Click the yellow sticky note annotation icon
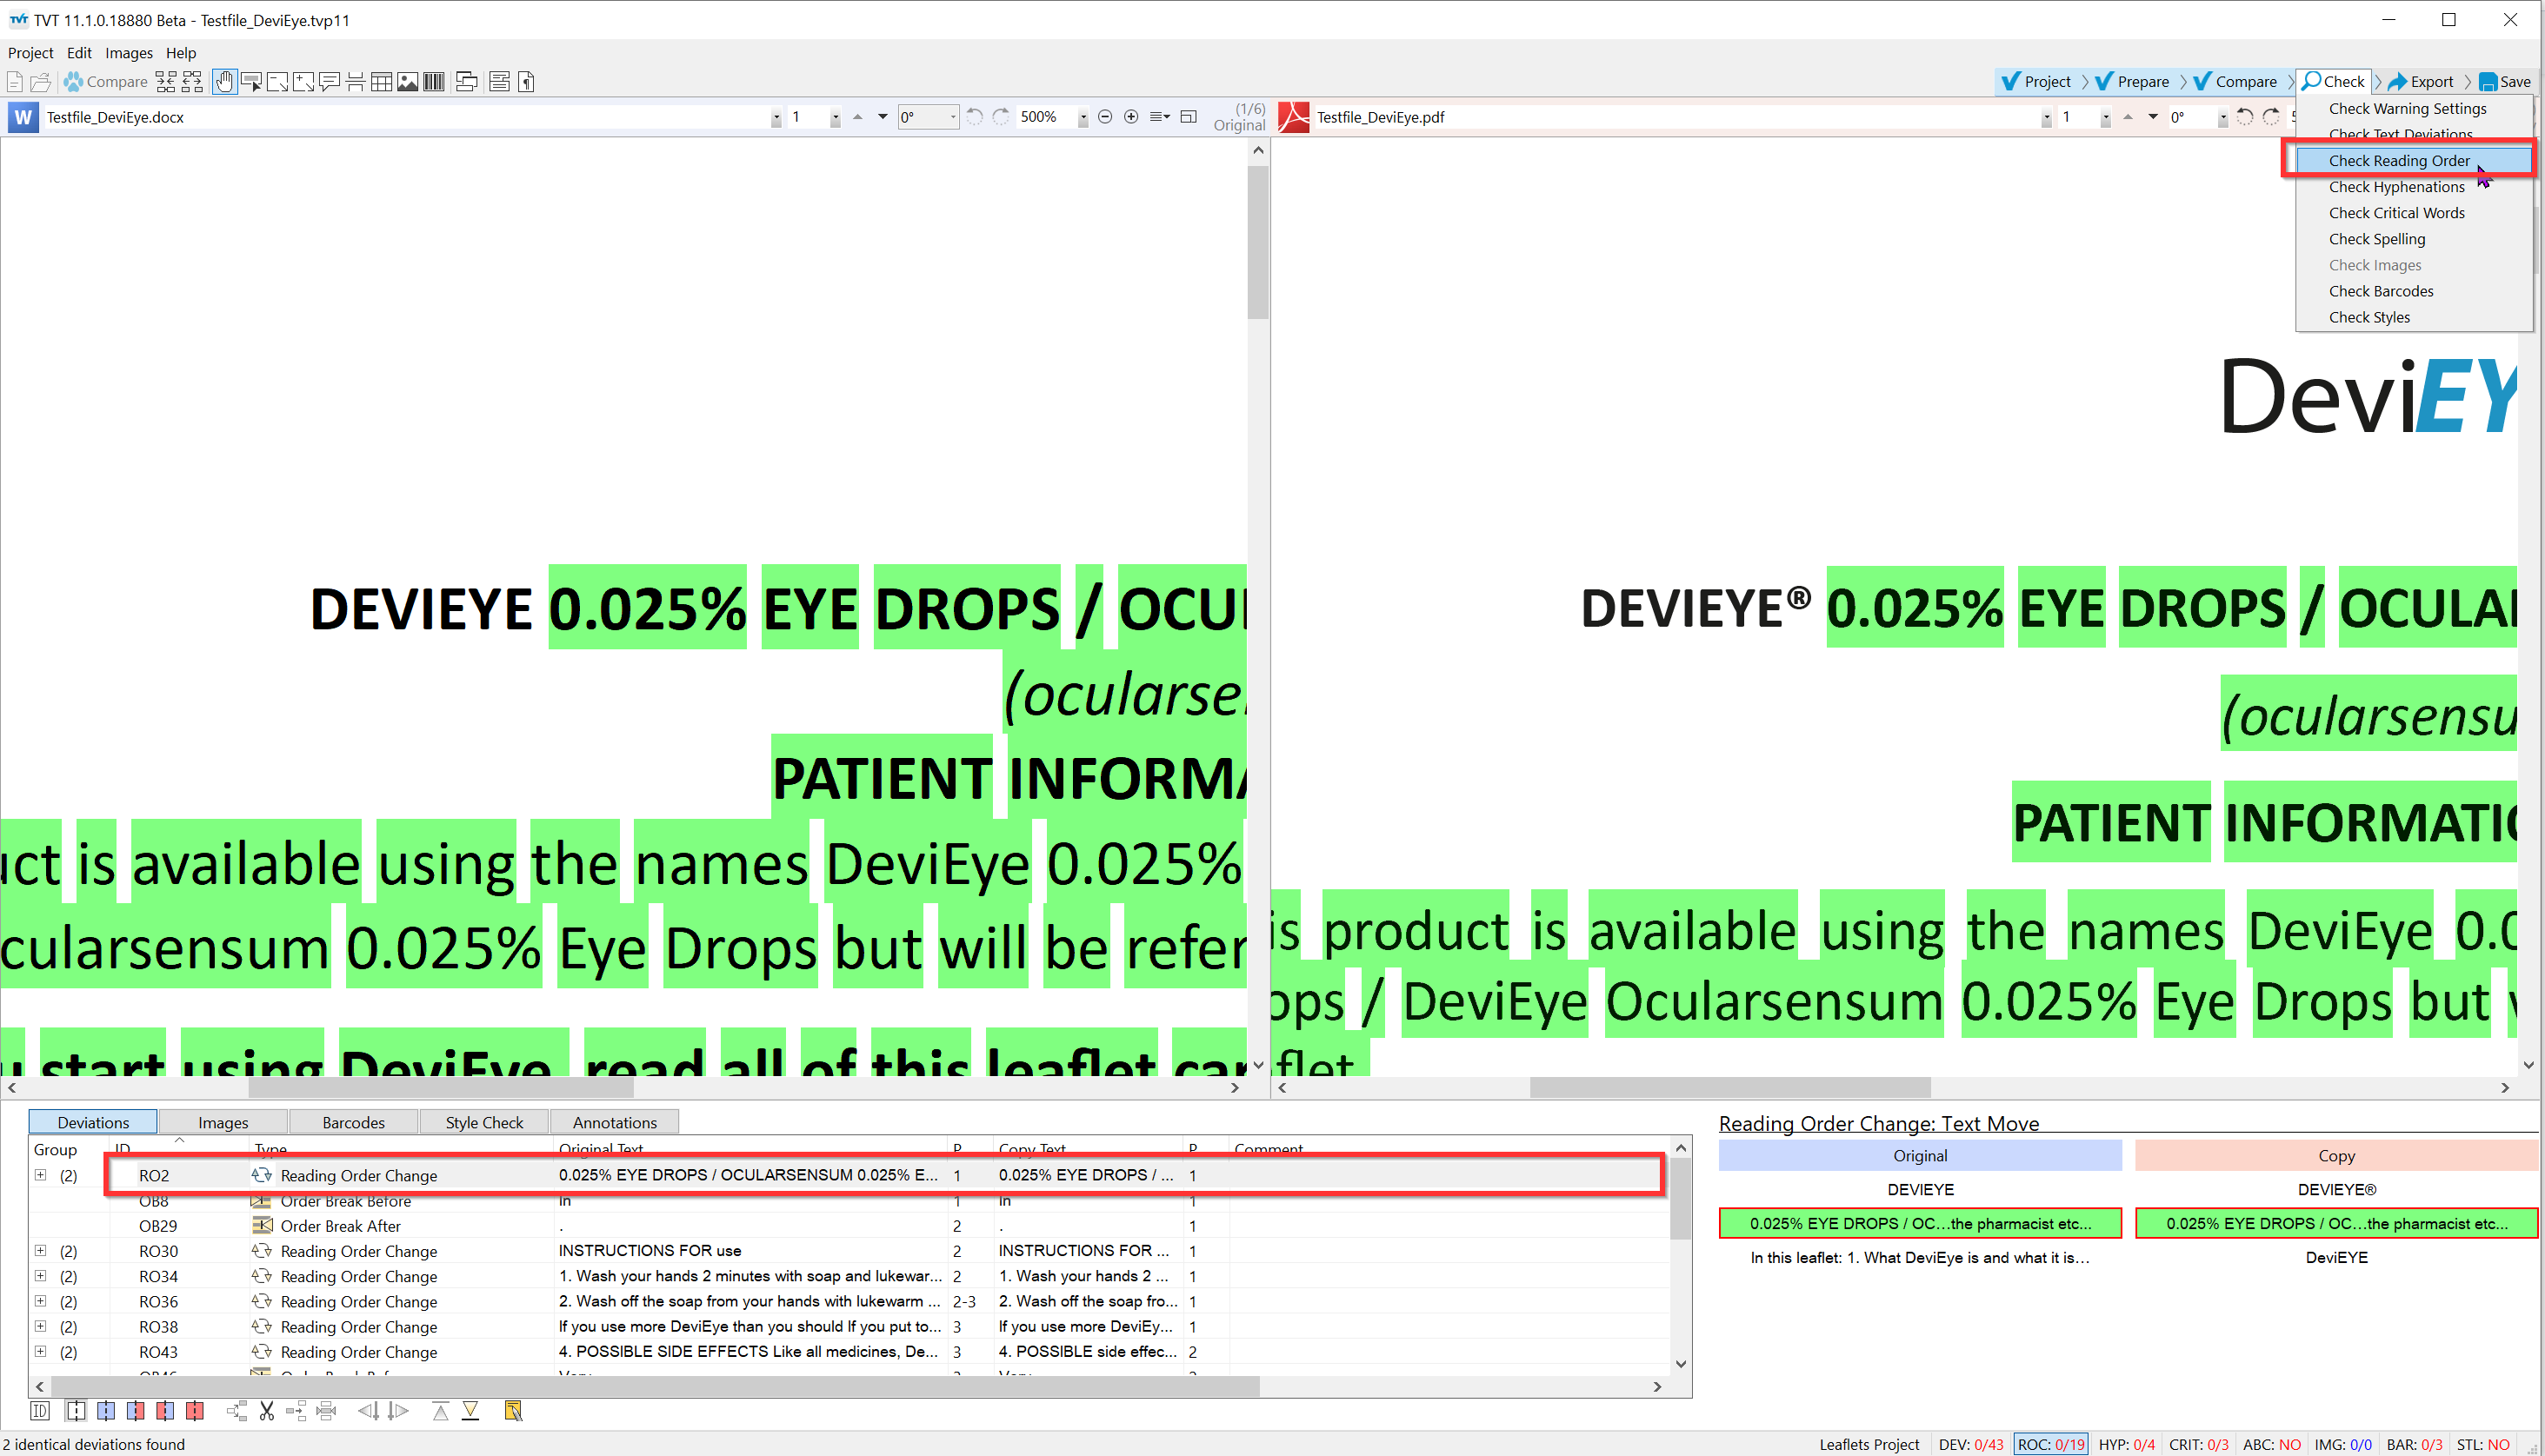2545x1456 pixels. (x=513, y=1410)
